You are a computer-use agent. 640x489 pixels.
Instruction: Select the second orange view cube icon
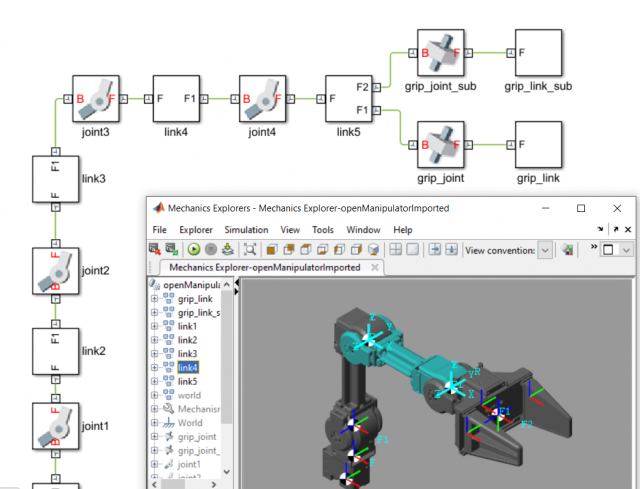click(289, 249)
